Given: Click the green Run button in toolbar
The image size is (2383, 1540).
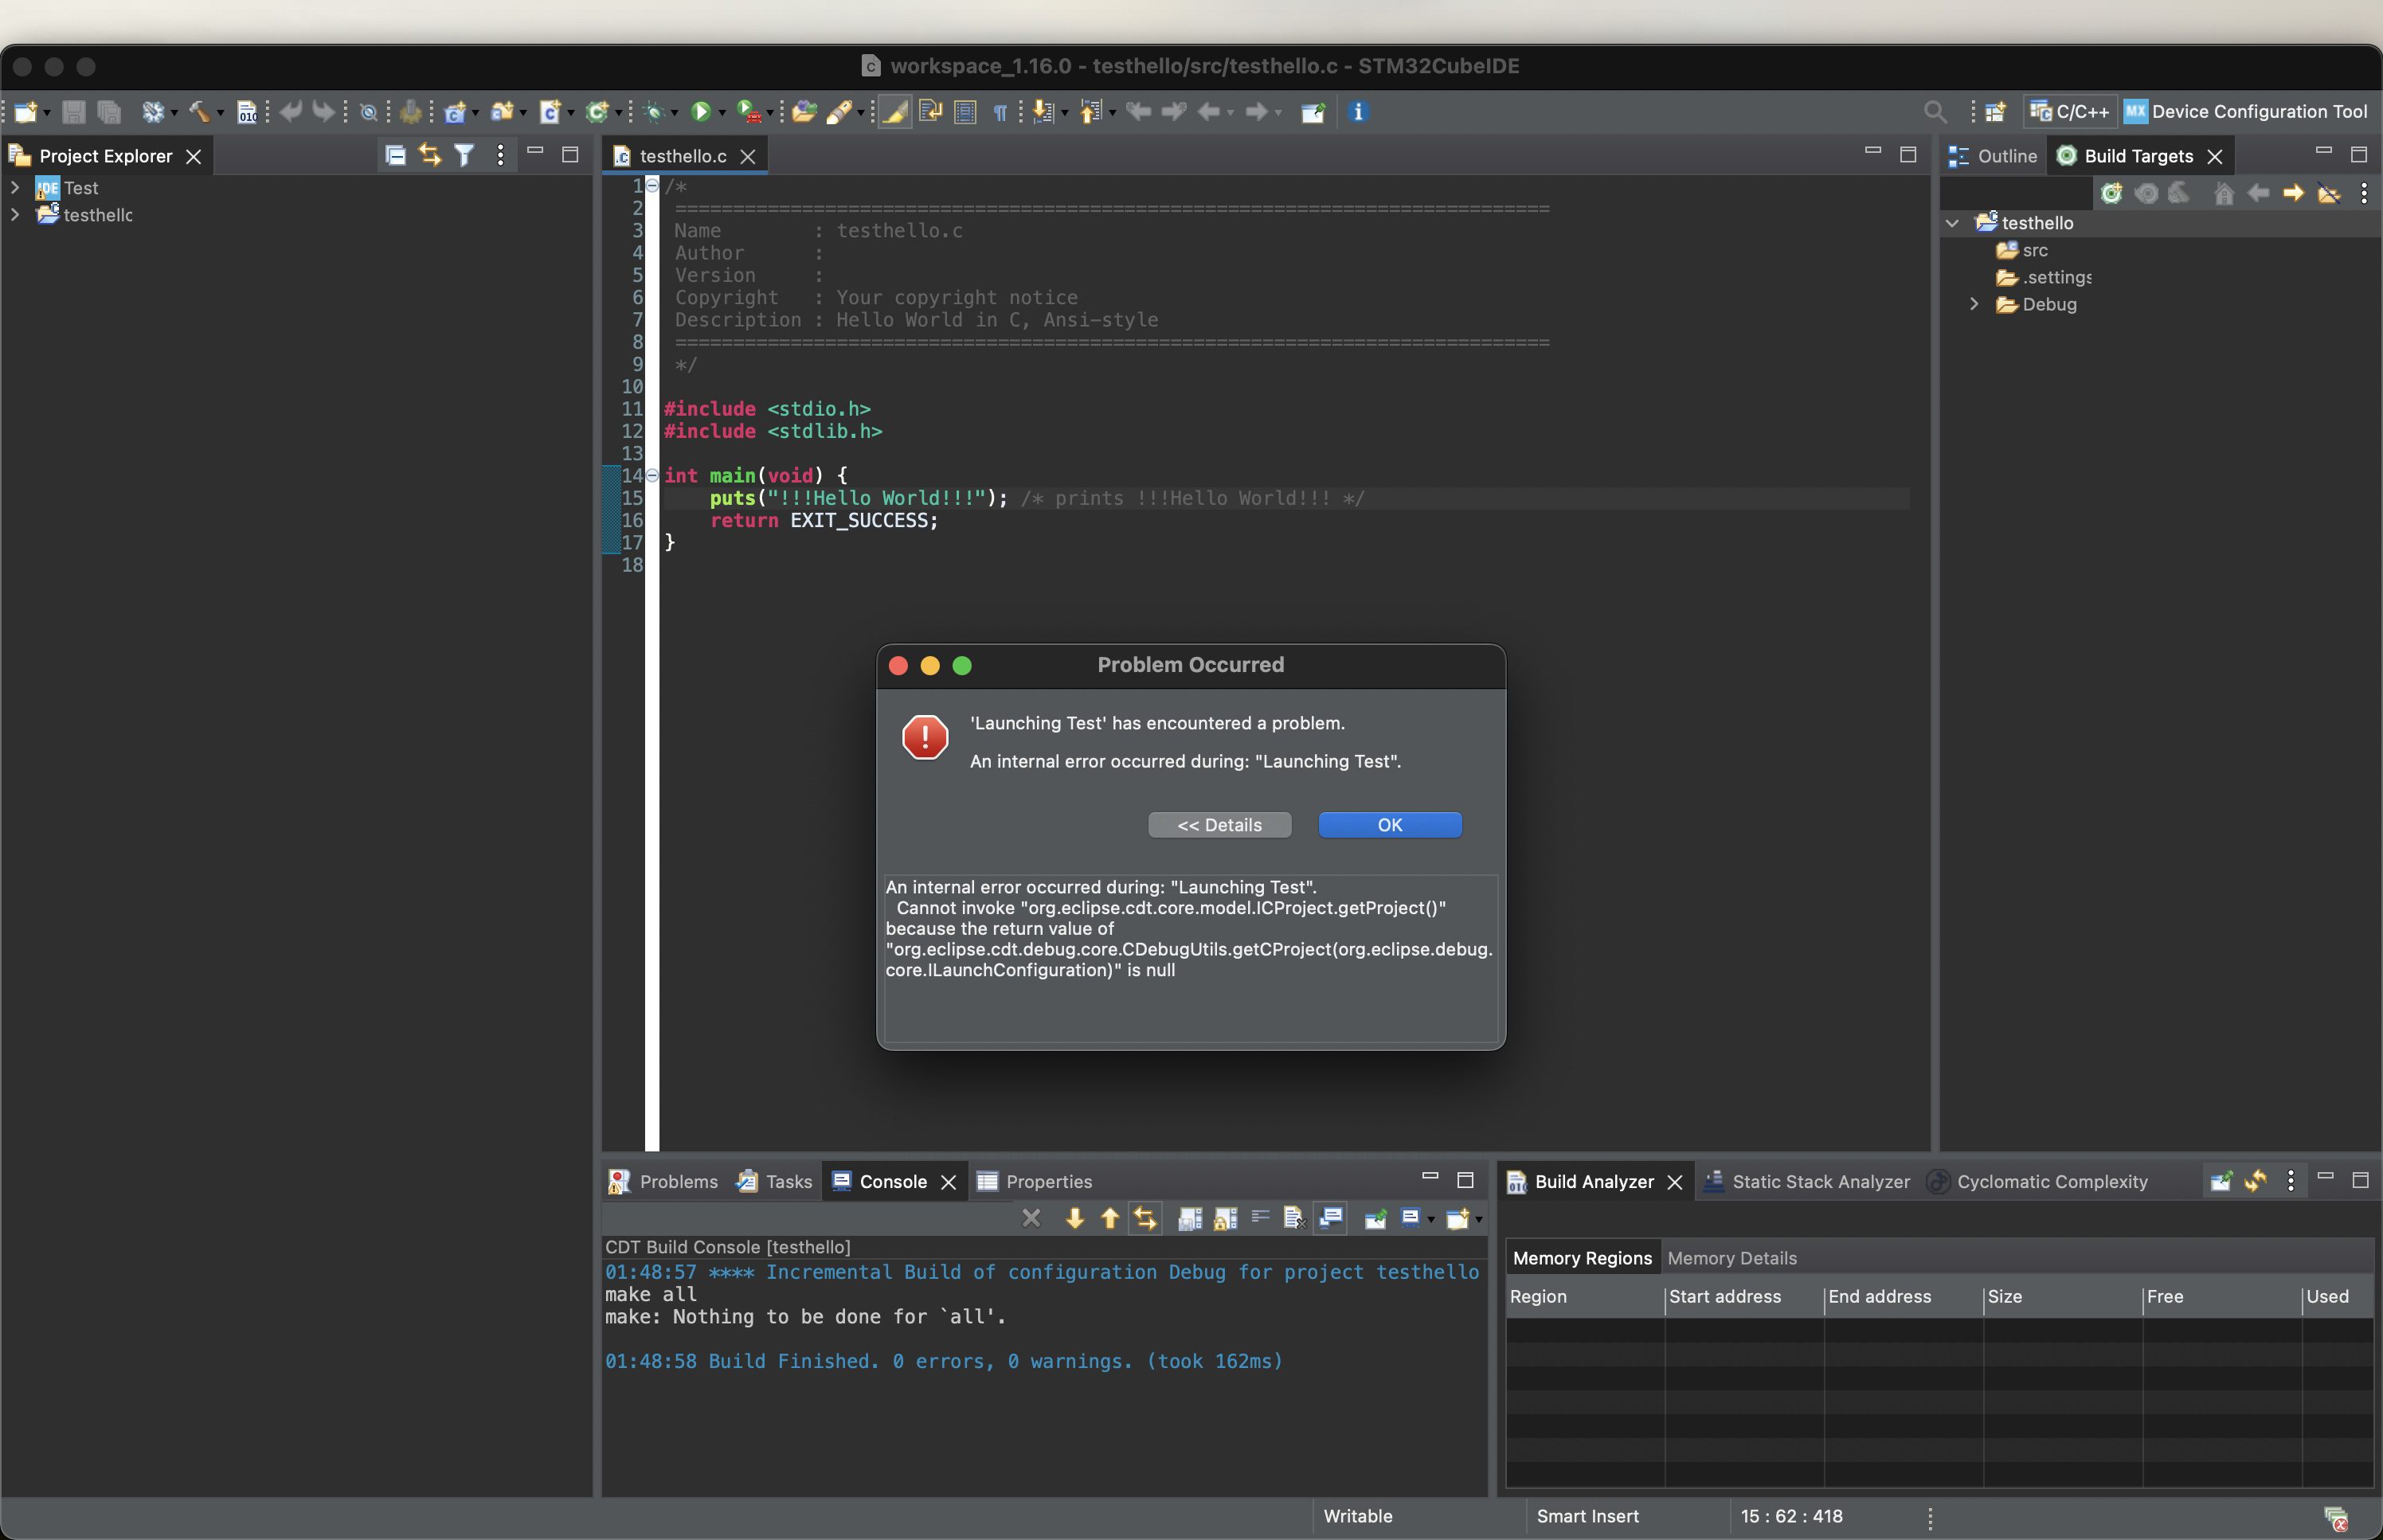Looking at the screenshot, I should pyautogui.click(x=700, y=112).
